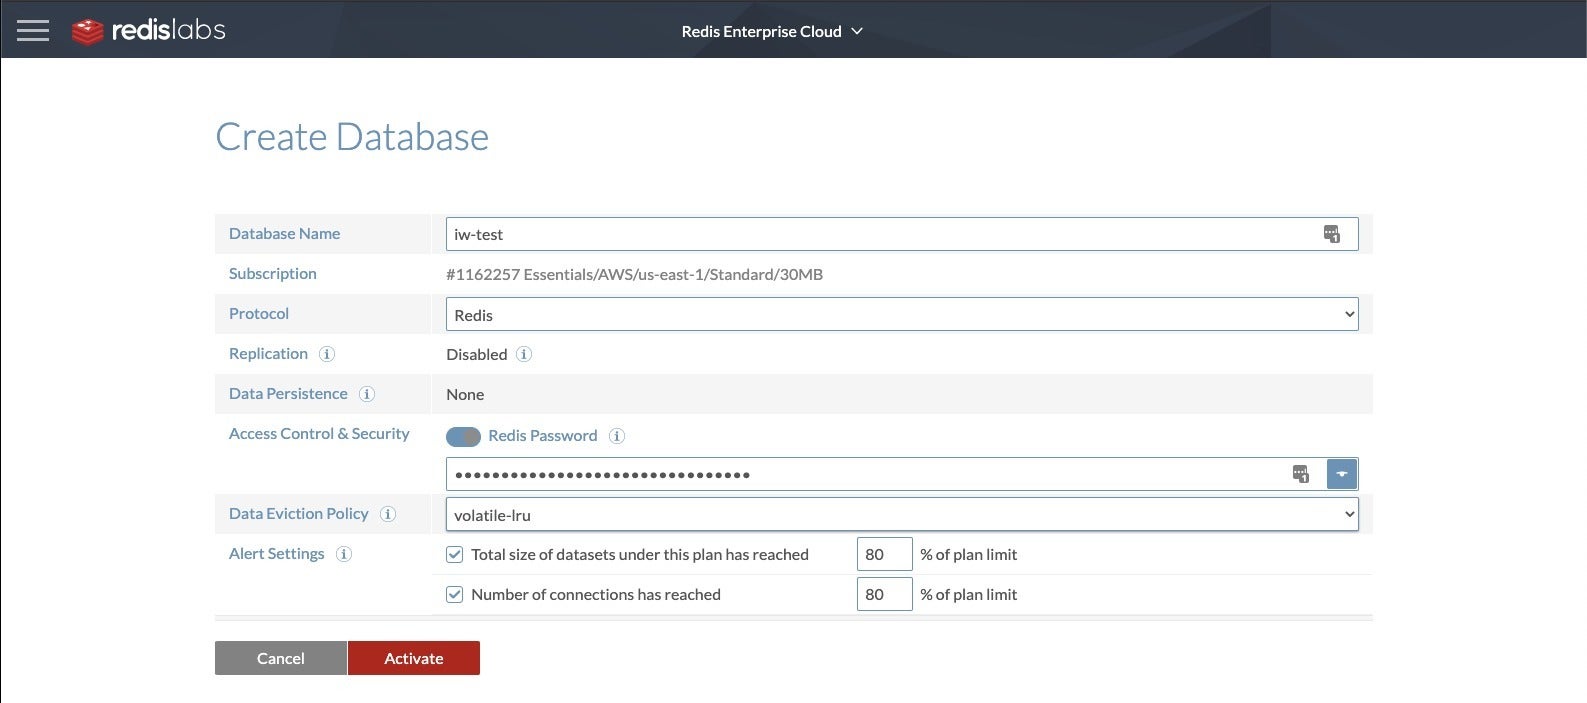Click the Create Database heading
This screenshot has height=703, width=1587.
352,137
